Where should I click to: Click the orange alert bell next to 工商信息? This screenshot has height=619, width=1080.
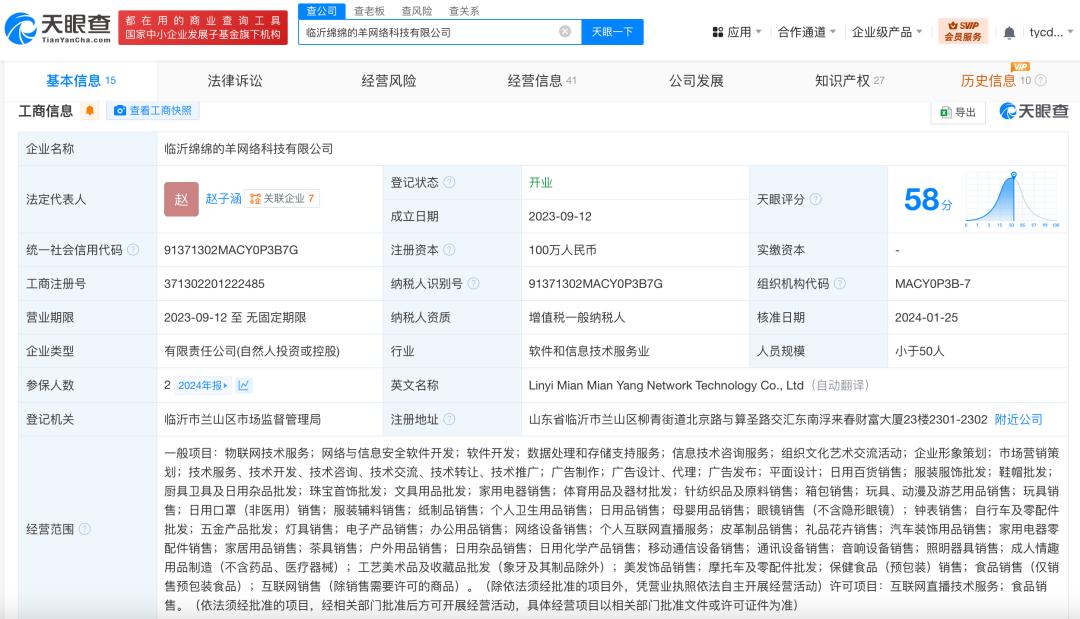(x=90, y=111)
